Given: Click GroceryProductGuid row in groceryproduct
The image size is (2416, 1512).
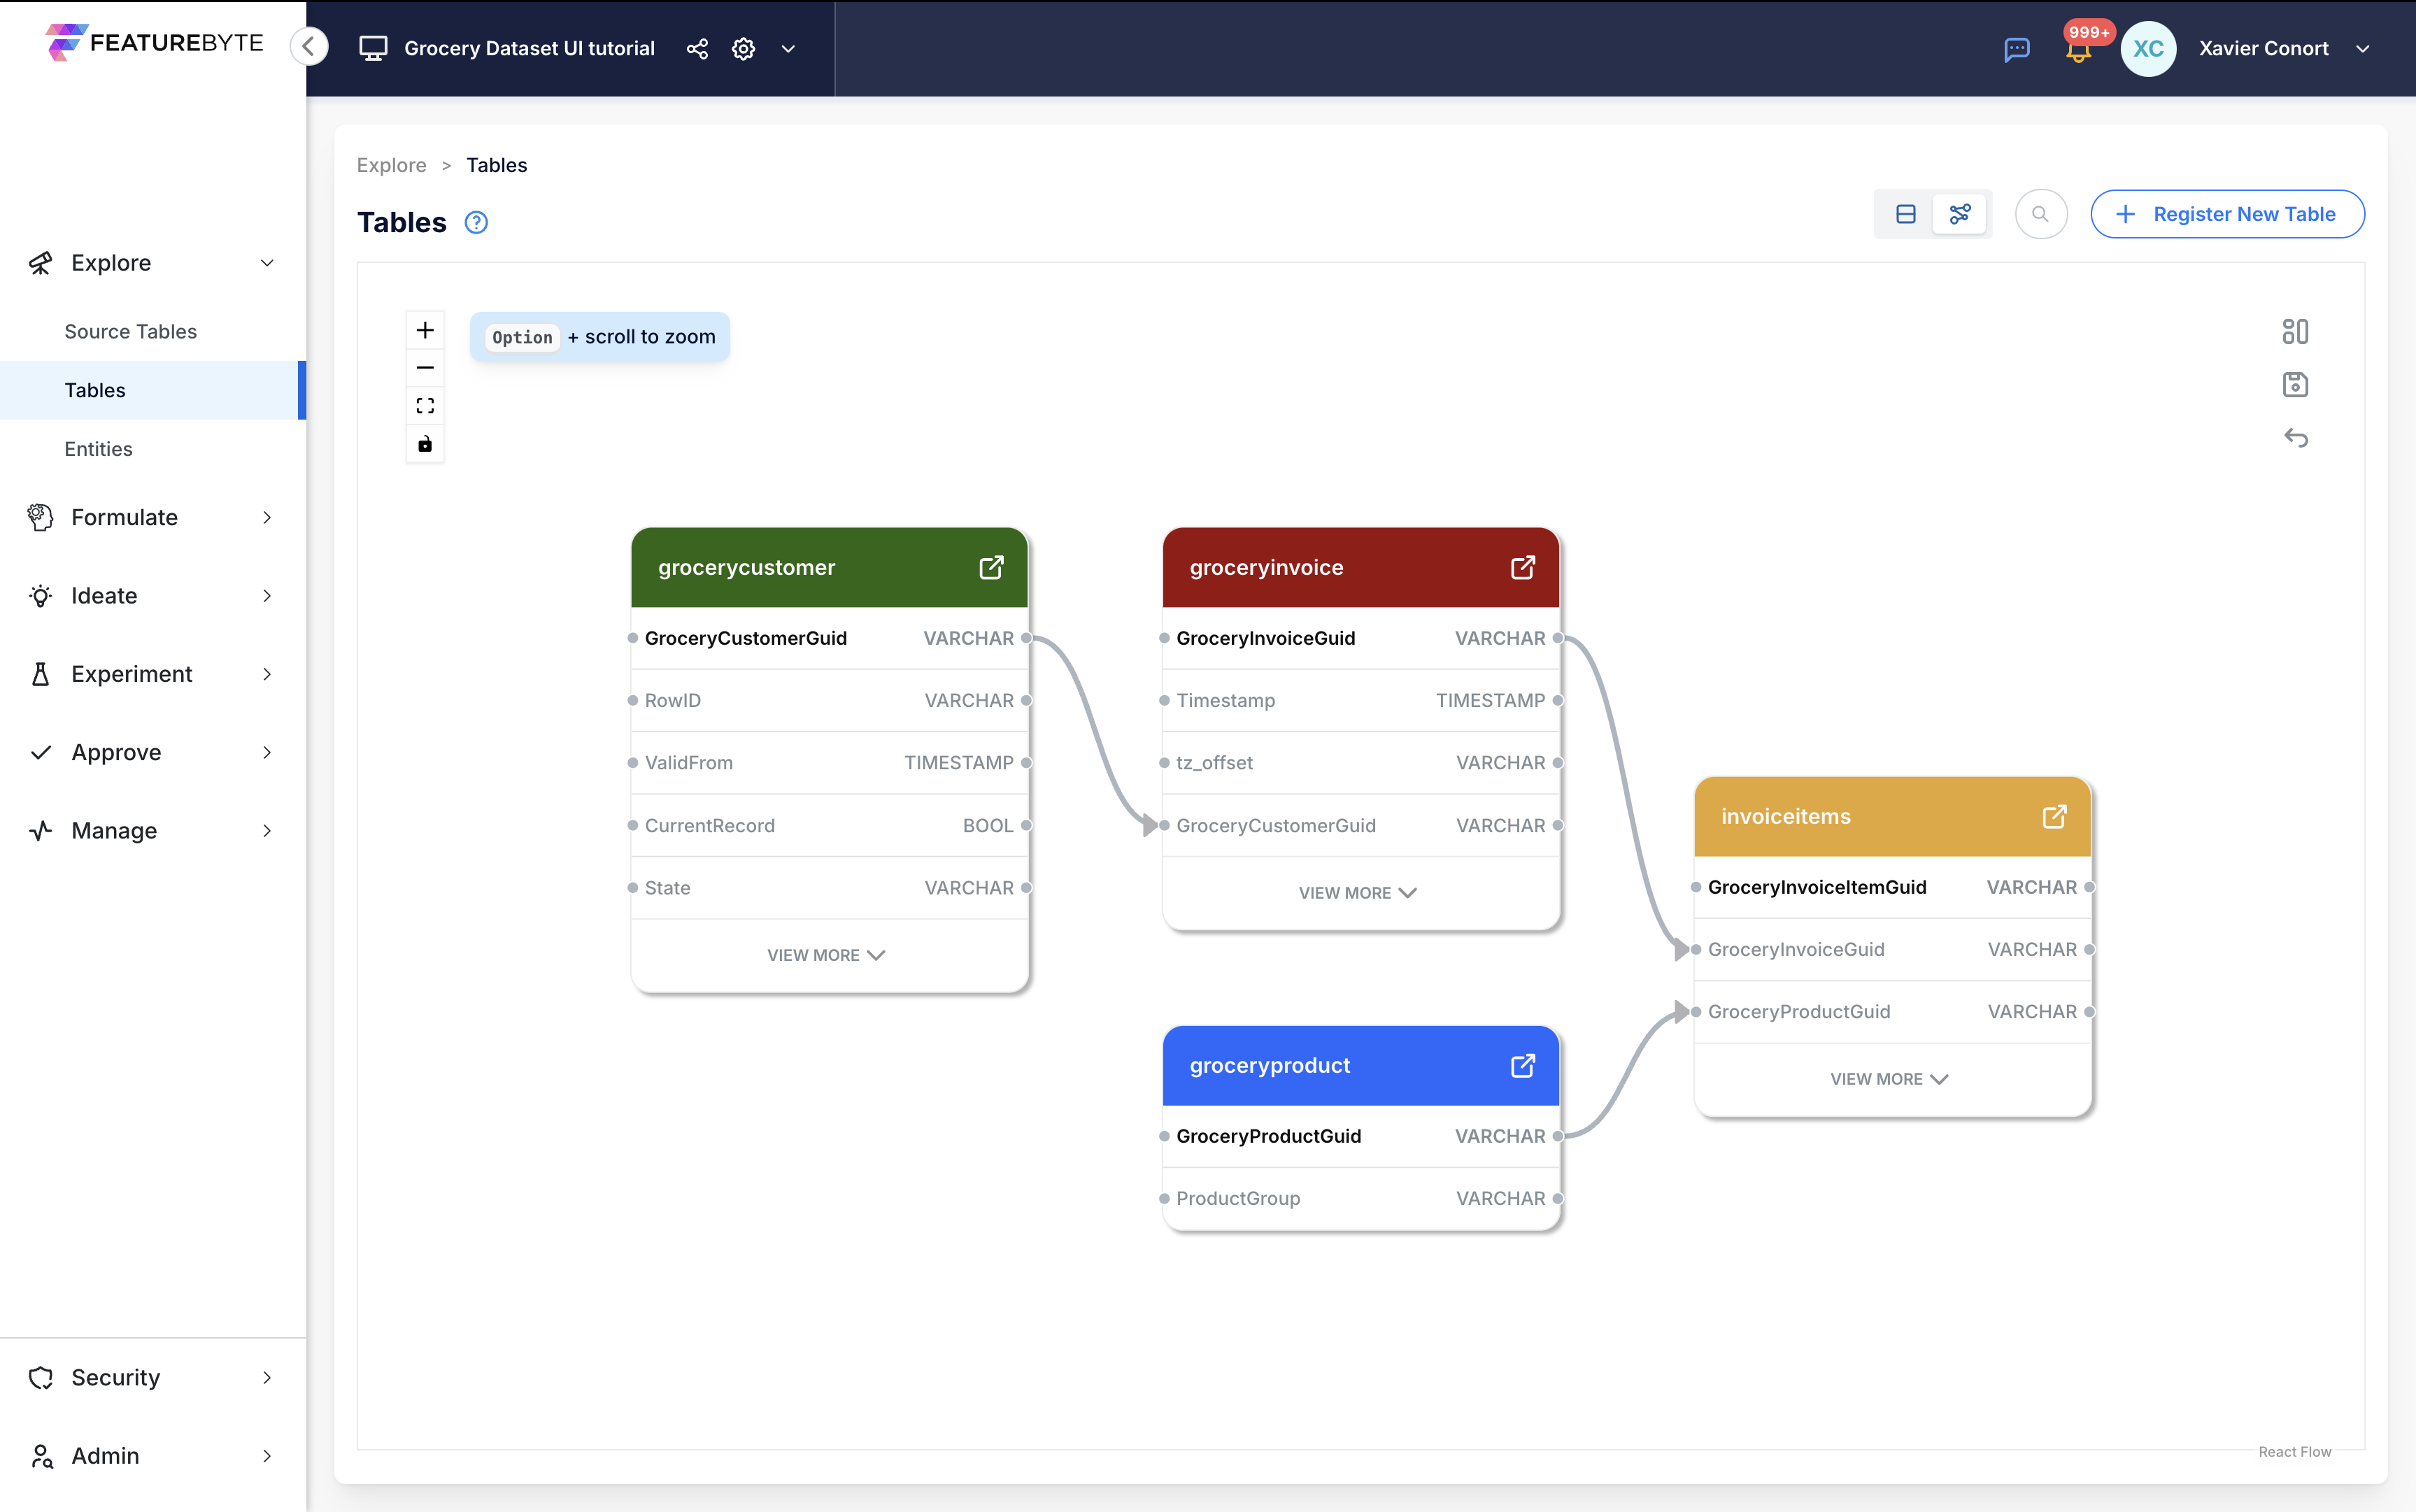Looking at the screenshot, I should [x=1360, y=1136].
